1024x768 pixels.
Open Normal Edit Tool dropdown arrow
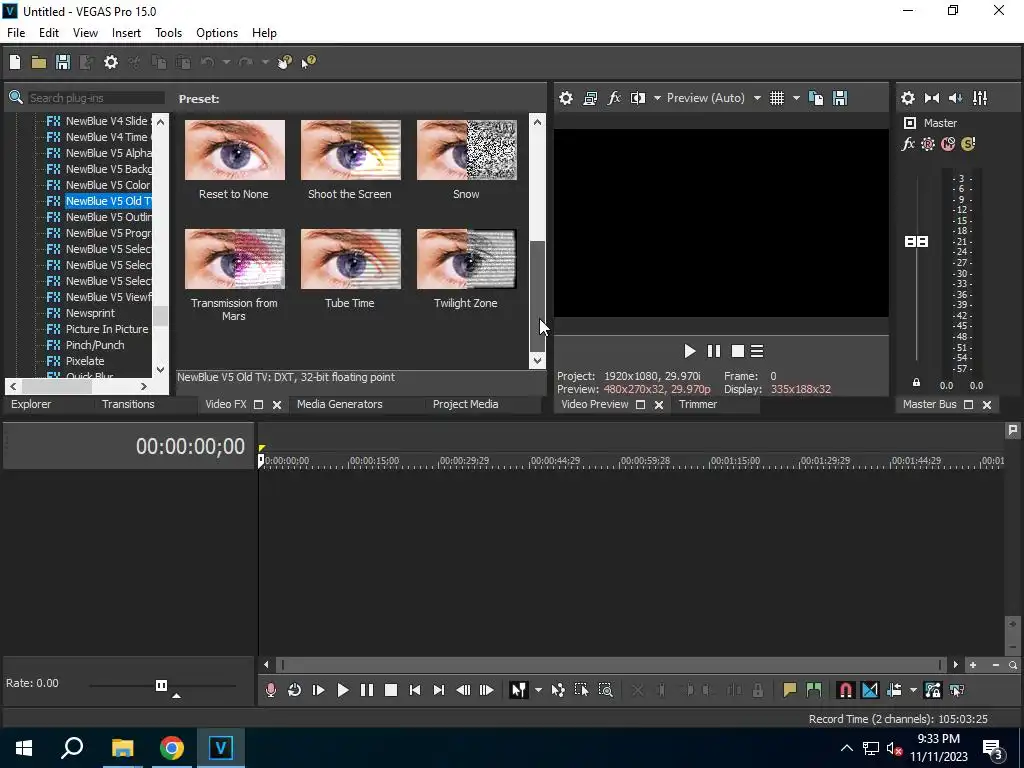pyautogui.click(x=538, y=690)
